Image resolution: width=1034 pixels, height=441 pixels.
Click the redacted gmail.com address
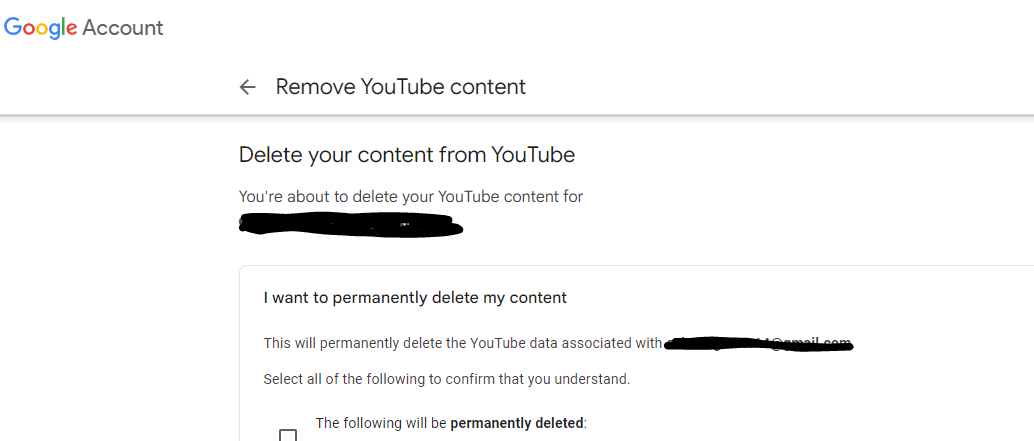tap(758, 344)
